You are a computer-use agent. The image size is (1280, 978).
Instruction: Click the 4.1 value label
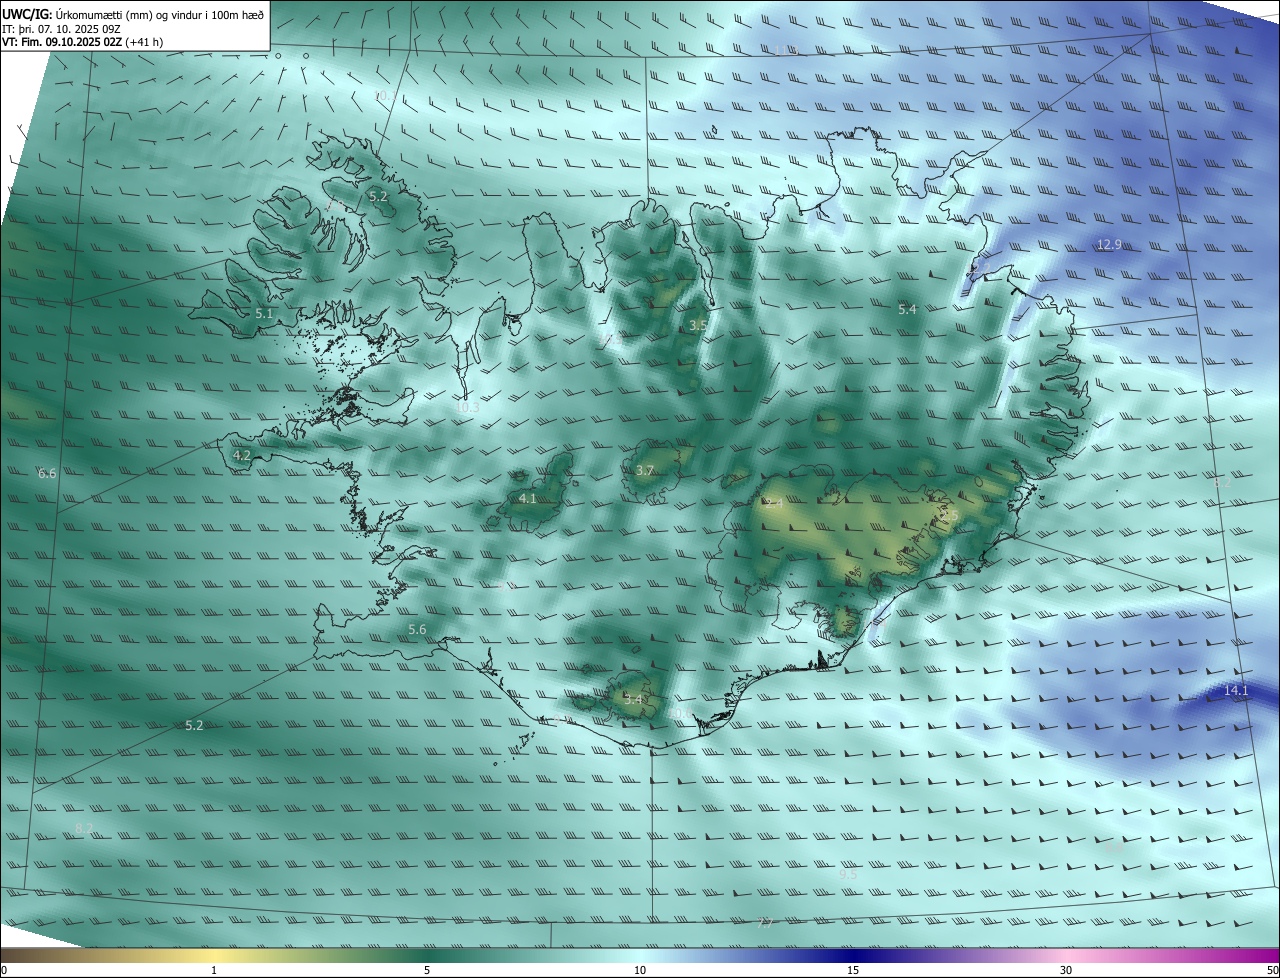tap(527, 499)
